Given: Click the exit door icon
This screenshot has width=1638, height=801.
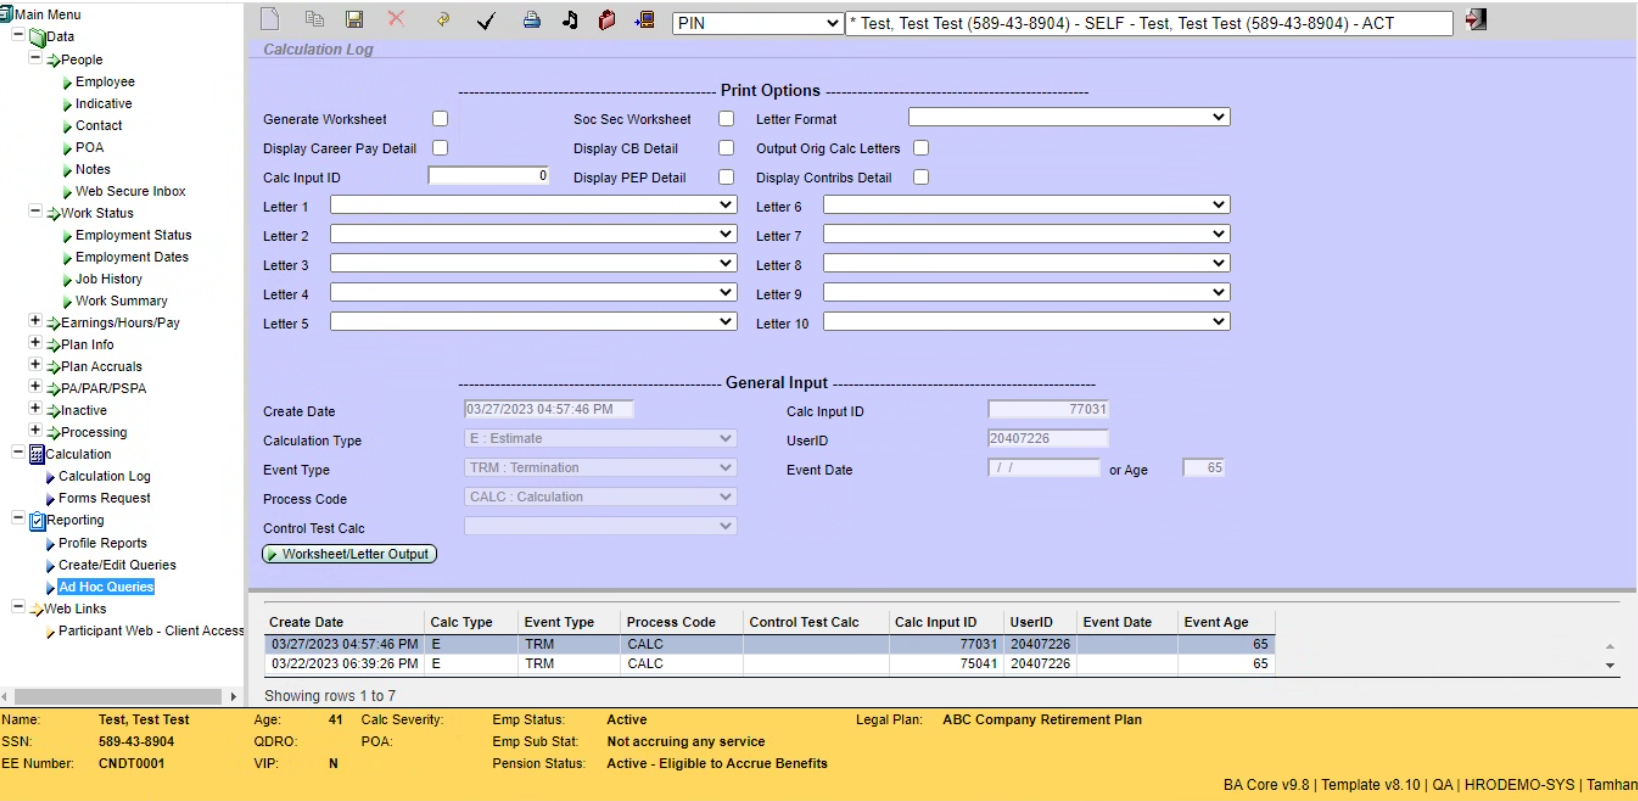Looking at the screenshot, I should pos(1476,20).
